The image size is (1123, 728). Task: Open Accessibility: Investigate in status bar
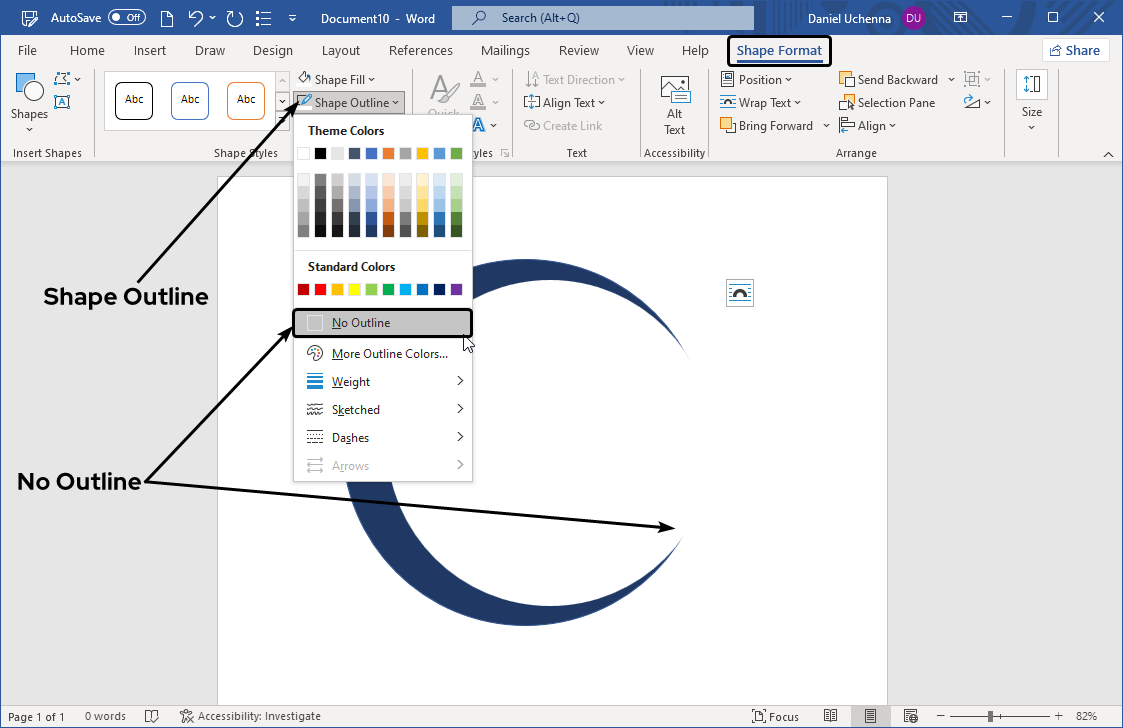[250, 716]
